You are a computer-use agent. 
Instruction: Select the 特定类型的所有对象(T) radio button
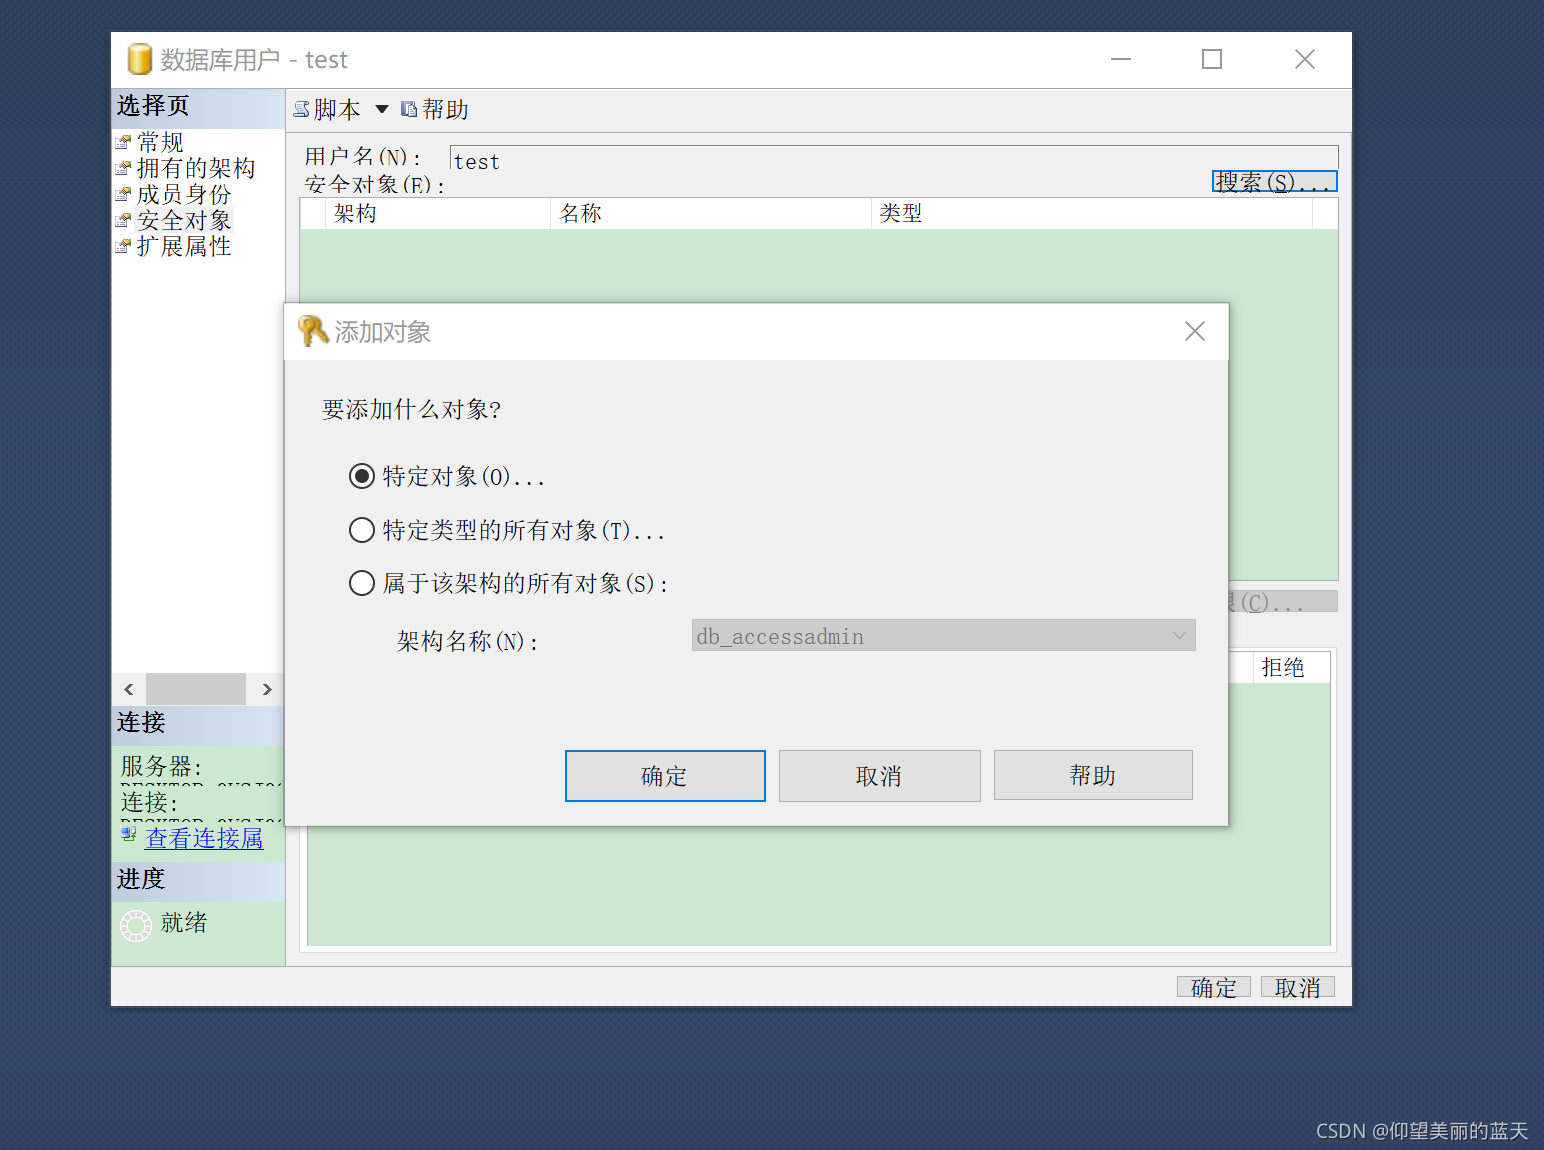[x=361, y=530]
